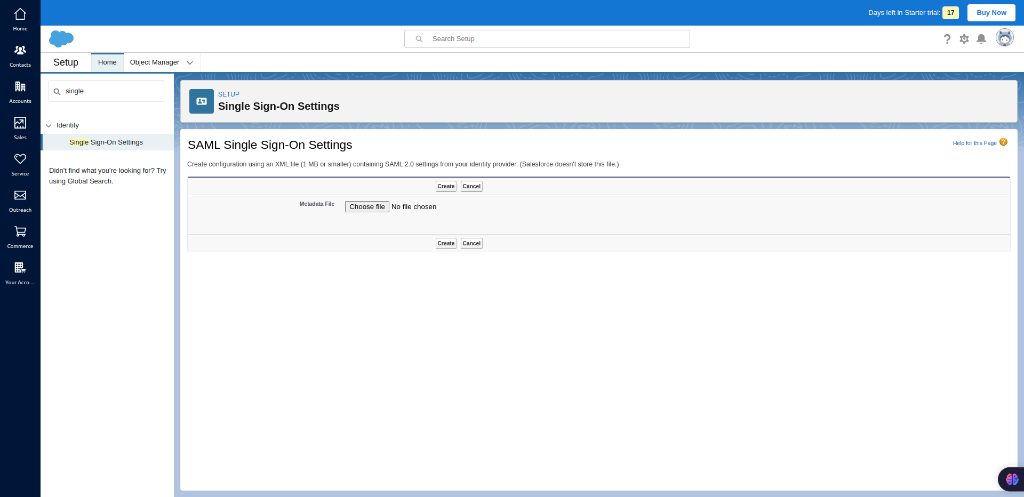Open Your Account in left navigation bar
1024x497 pixels.
click(x=20, y=273)
